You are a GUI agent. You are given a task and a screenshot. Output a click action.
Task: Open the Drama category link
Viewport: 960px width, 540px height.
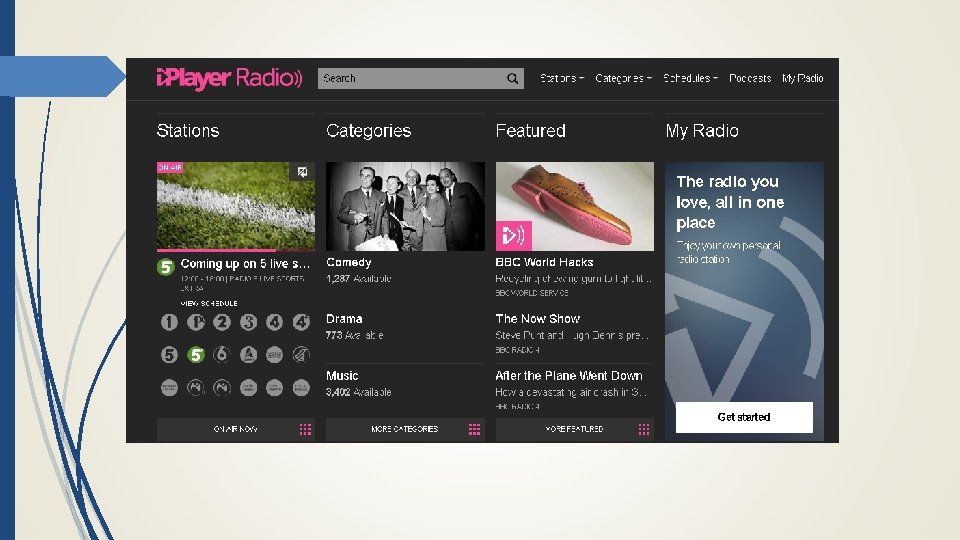point(344,319)
